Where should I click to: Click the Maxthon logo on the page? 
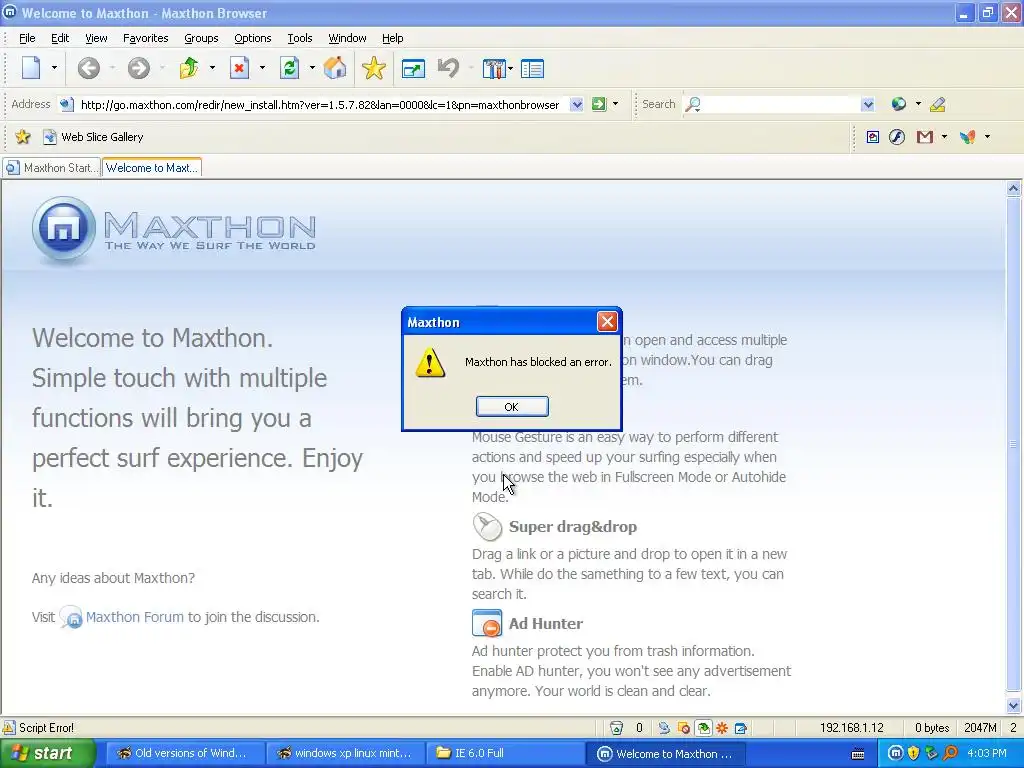point(174,230)
